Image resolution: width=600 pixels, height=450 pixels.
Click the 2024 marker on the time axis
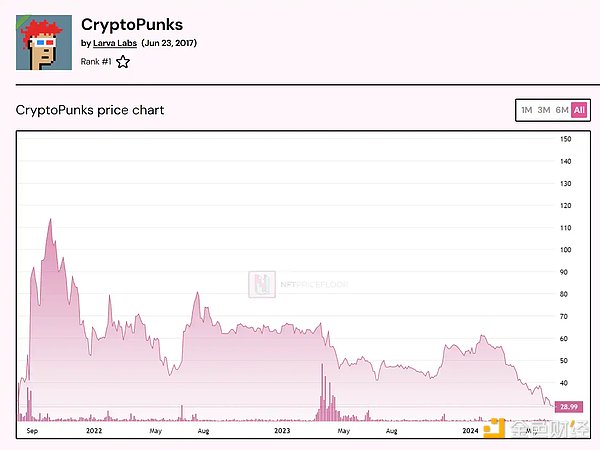tap(472, 430)
